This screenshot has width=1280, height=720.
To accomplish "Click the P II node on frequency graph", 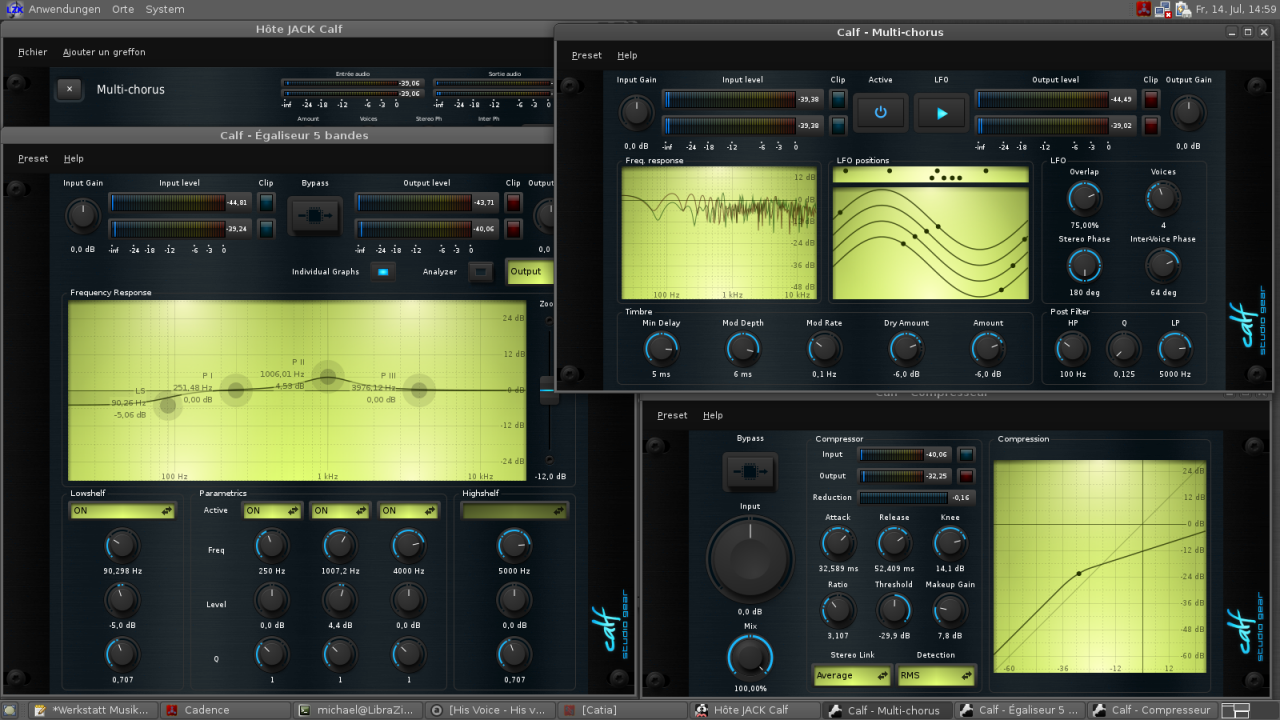I will pyautogui.click(x=327, y=377).
